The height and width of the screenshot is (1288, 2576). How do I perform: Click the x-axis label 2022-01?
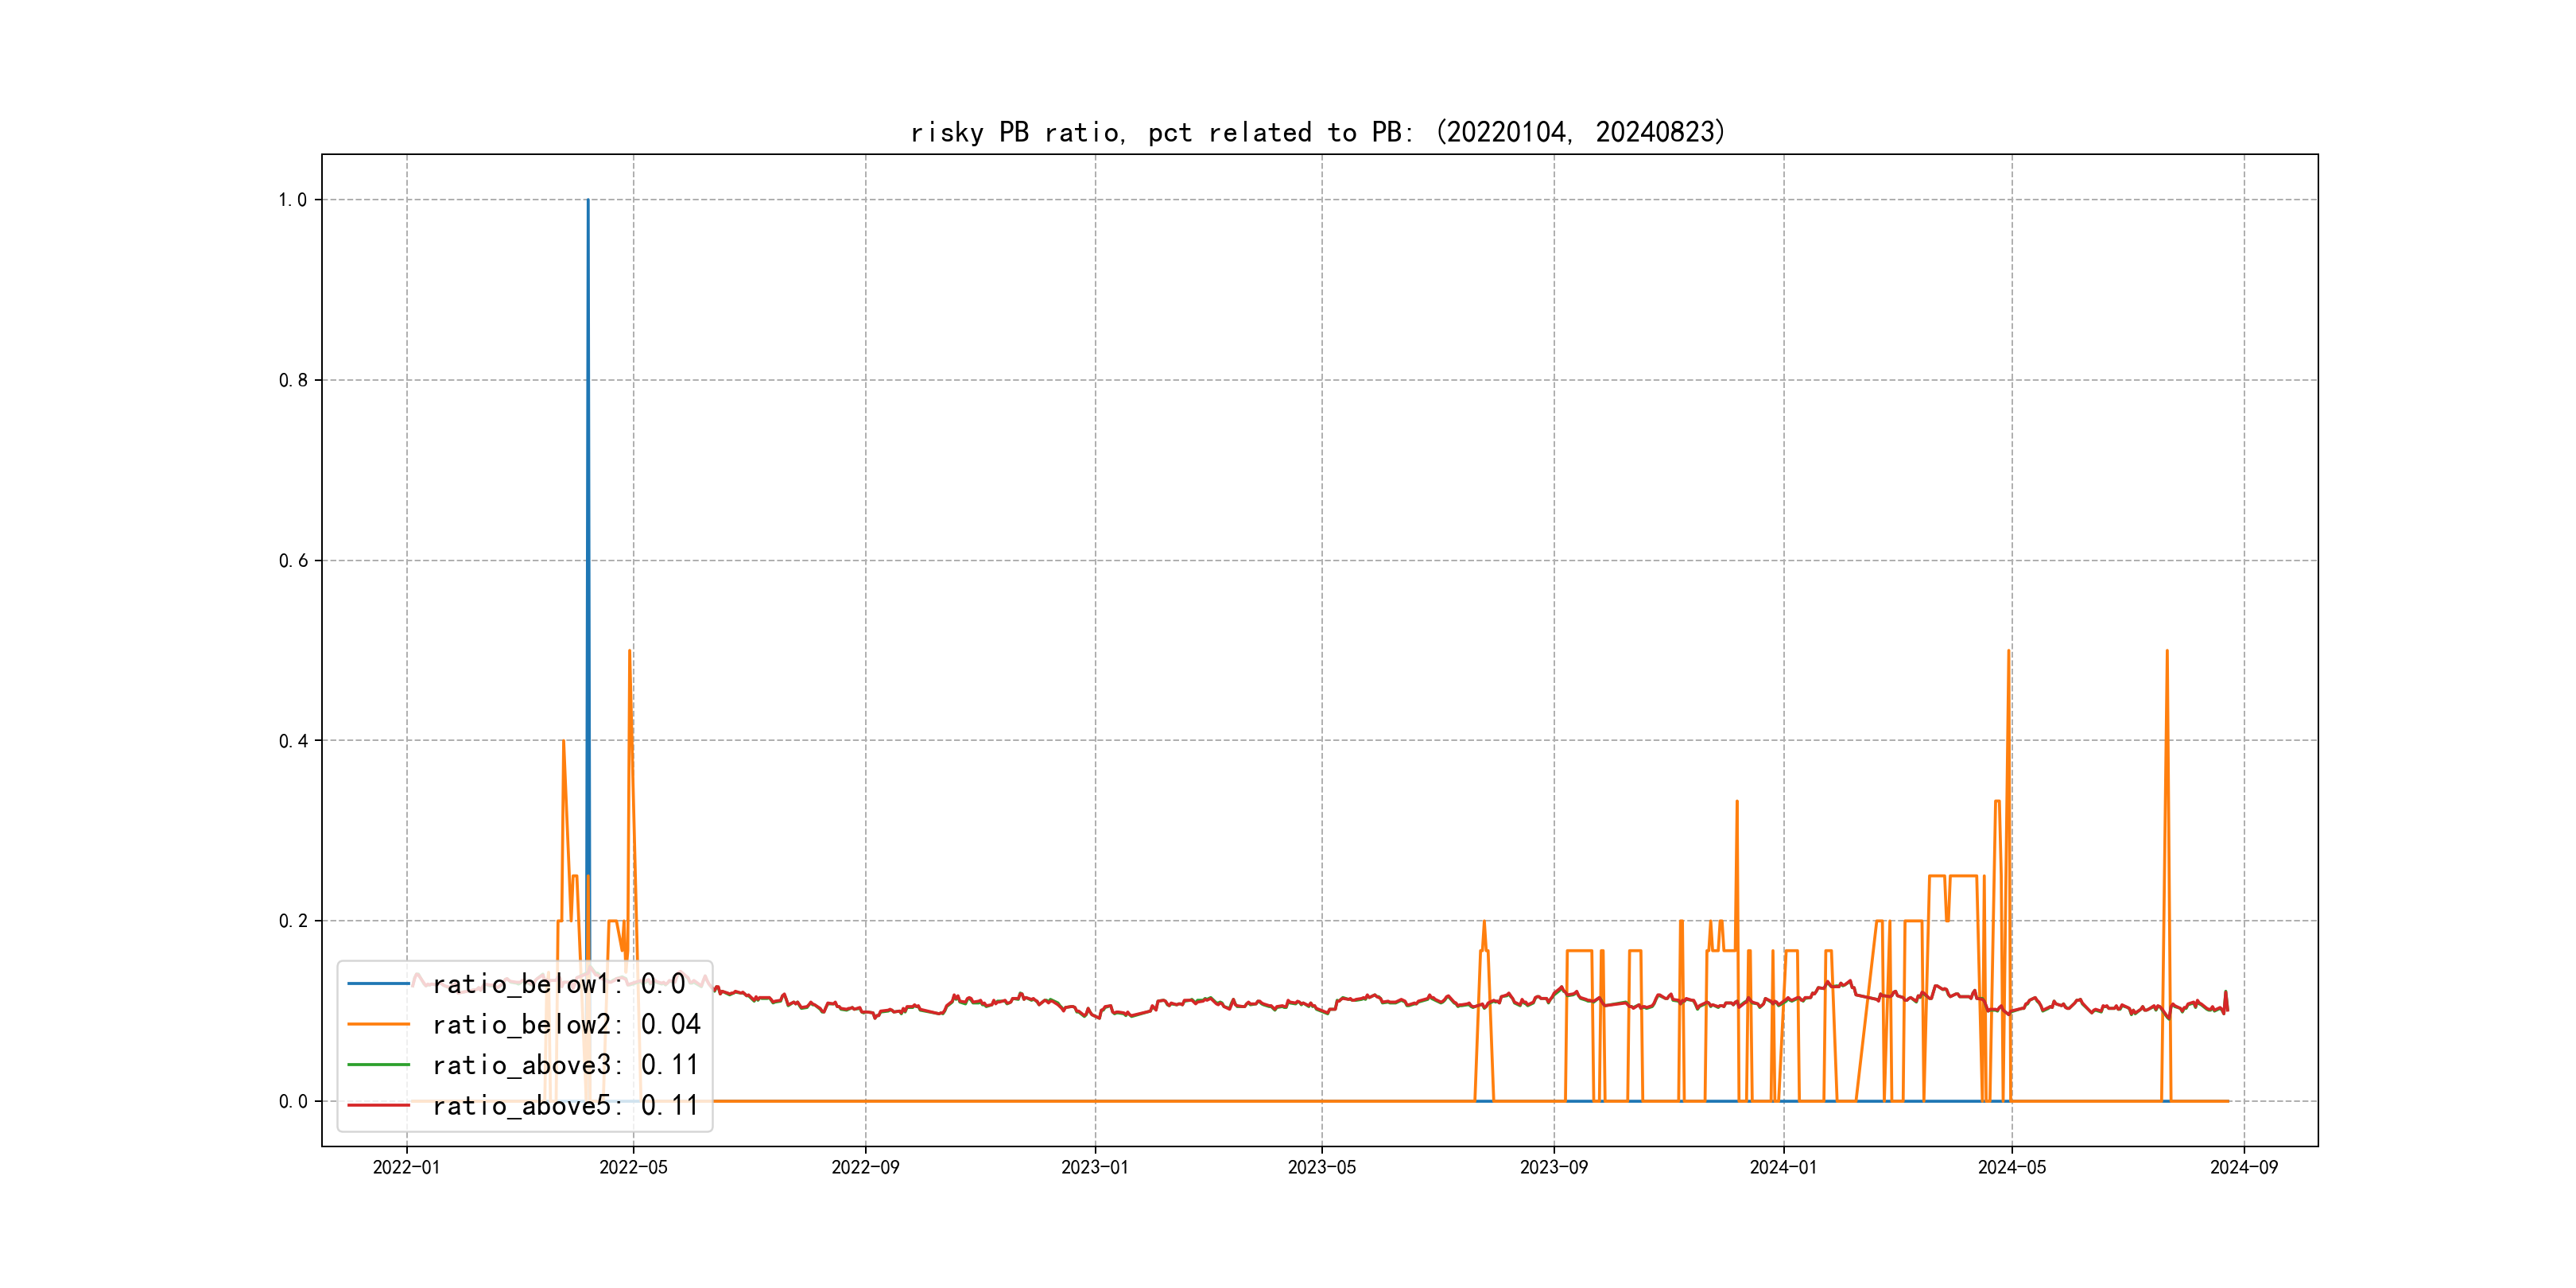[x=406, y=1168]
